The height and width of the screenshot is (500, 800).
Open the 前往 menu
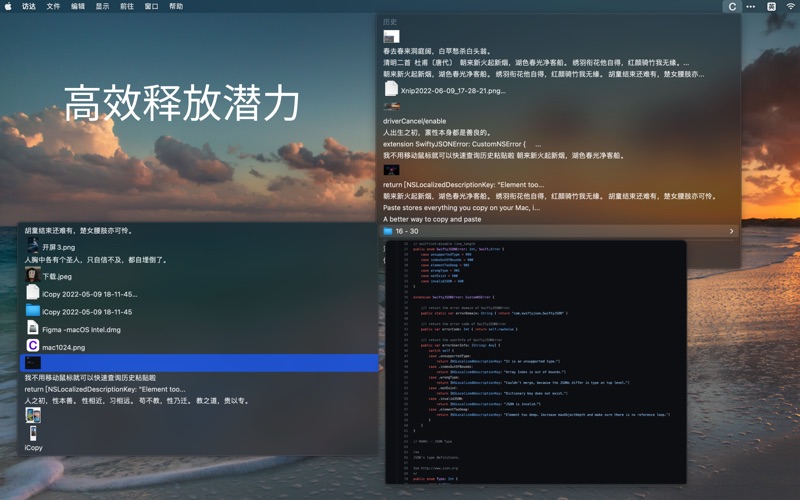[x=127, y=6]
